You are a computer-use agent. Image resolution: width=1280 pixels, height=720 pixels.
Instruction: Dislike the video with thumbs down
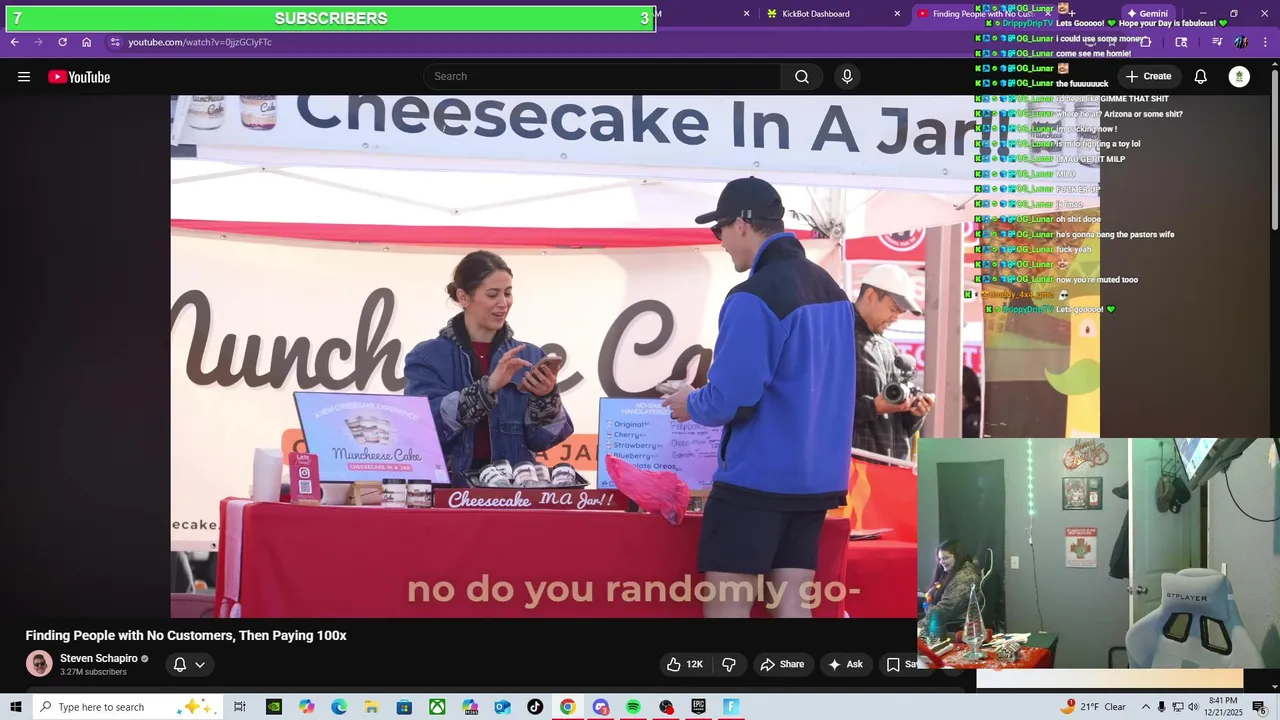click(729, 664)
